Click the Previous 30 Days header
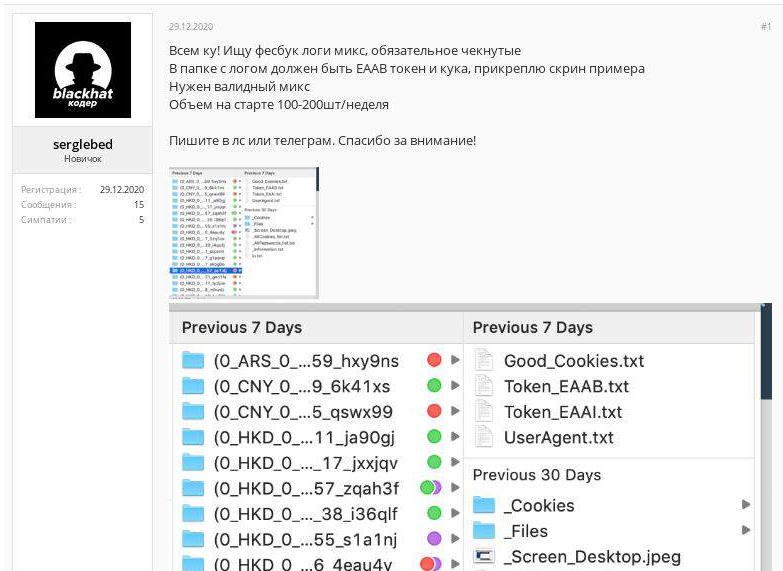This screenshot has height=571, width=783. click(537, 475)
